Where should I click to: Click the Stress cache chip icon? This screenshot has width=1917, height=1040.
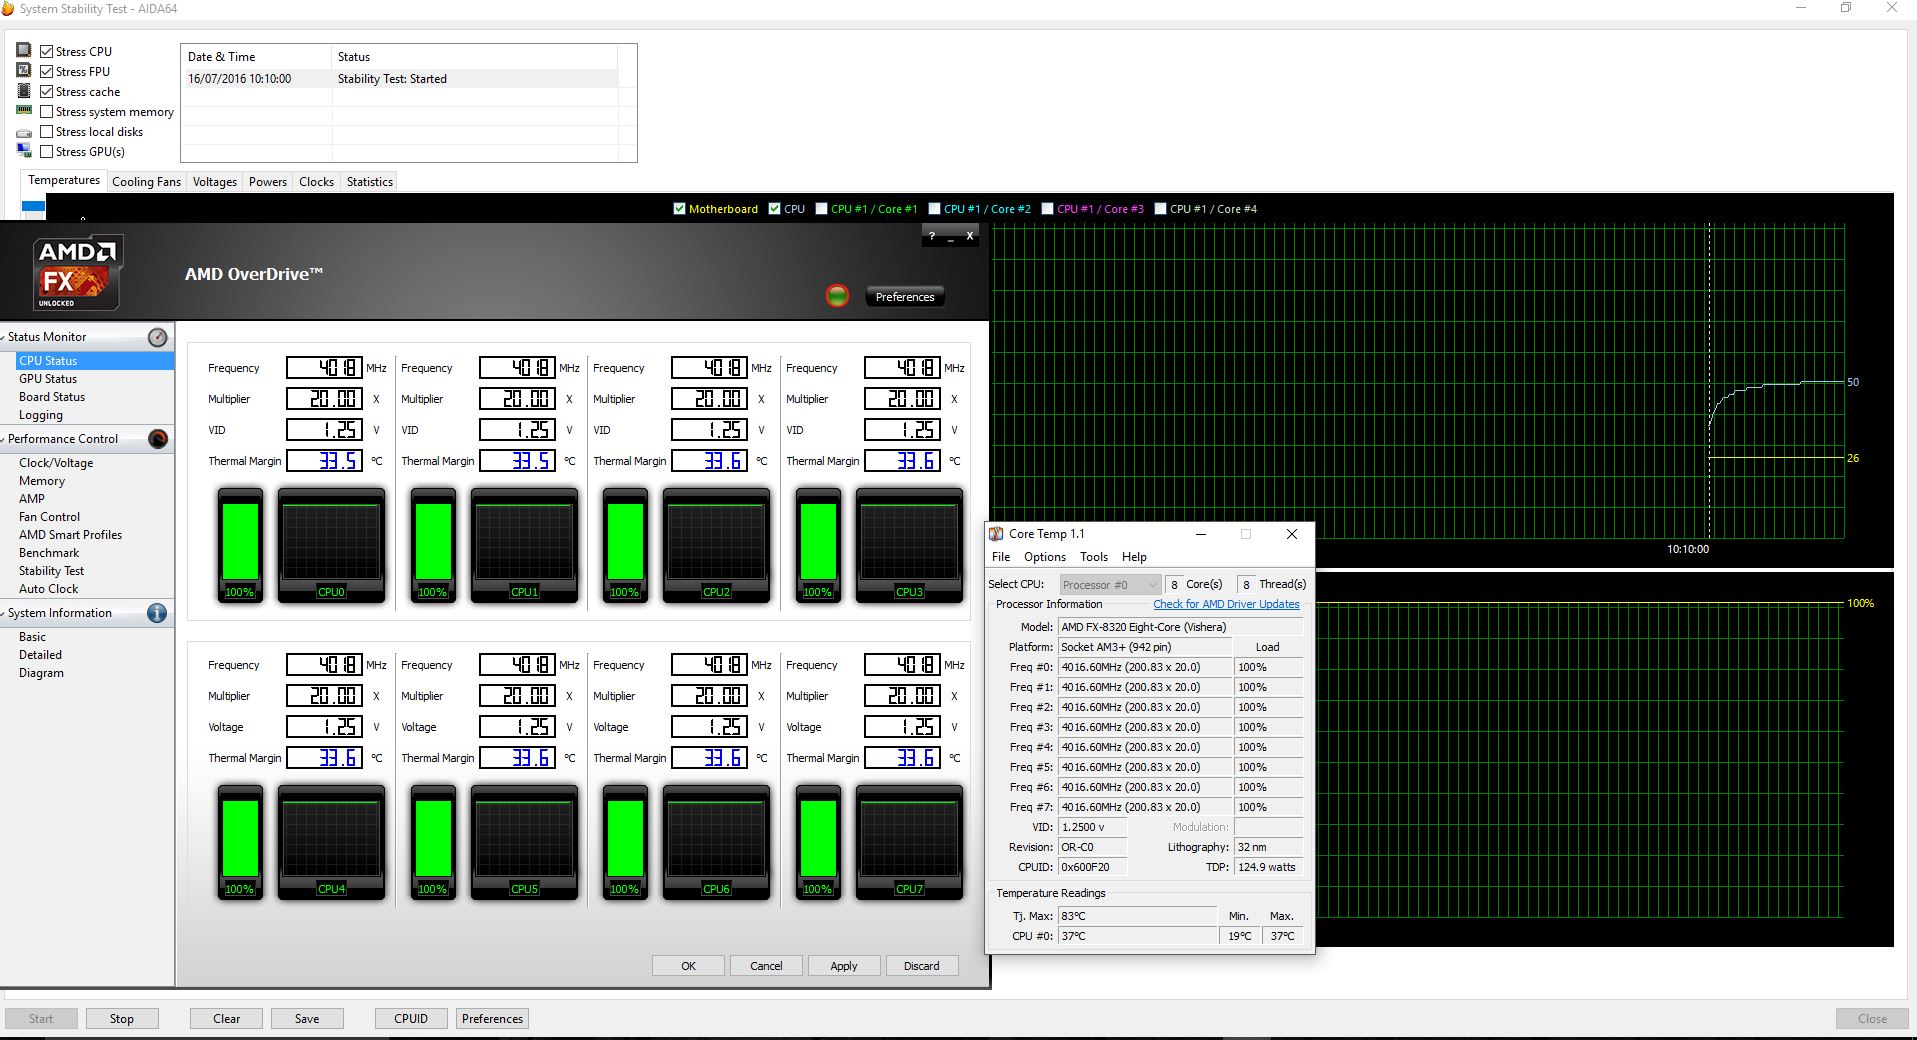pyautogui.click(x=24, y=90)
